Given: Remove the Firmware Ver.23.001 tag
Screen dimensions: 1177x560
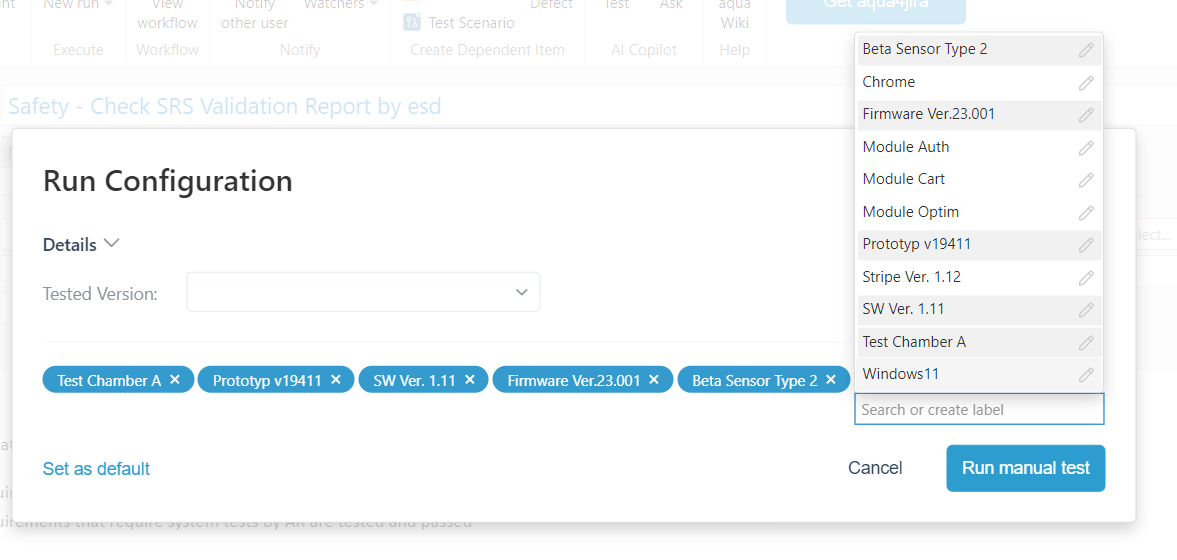Looking at the screenshot, I should (654, 380).
